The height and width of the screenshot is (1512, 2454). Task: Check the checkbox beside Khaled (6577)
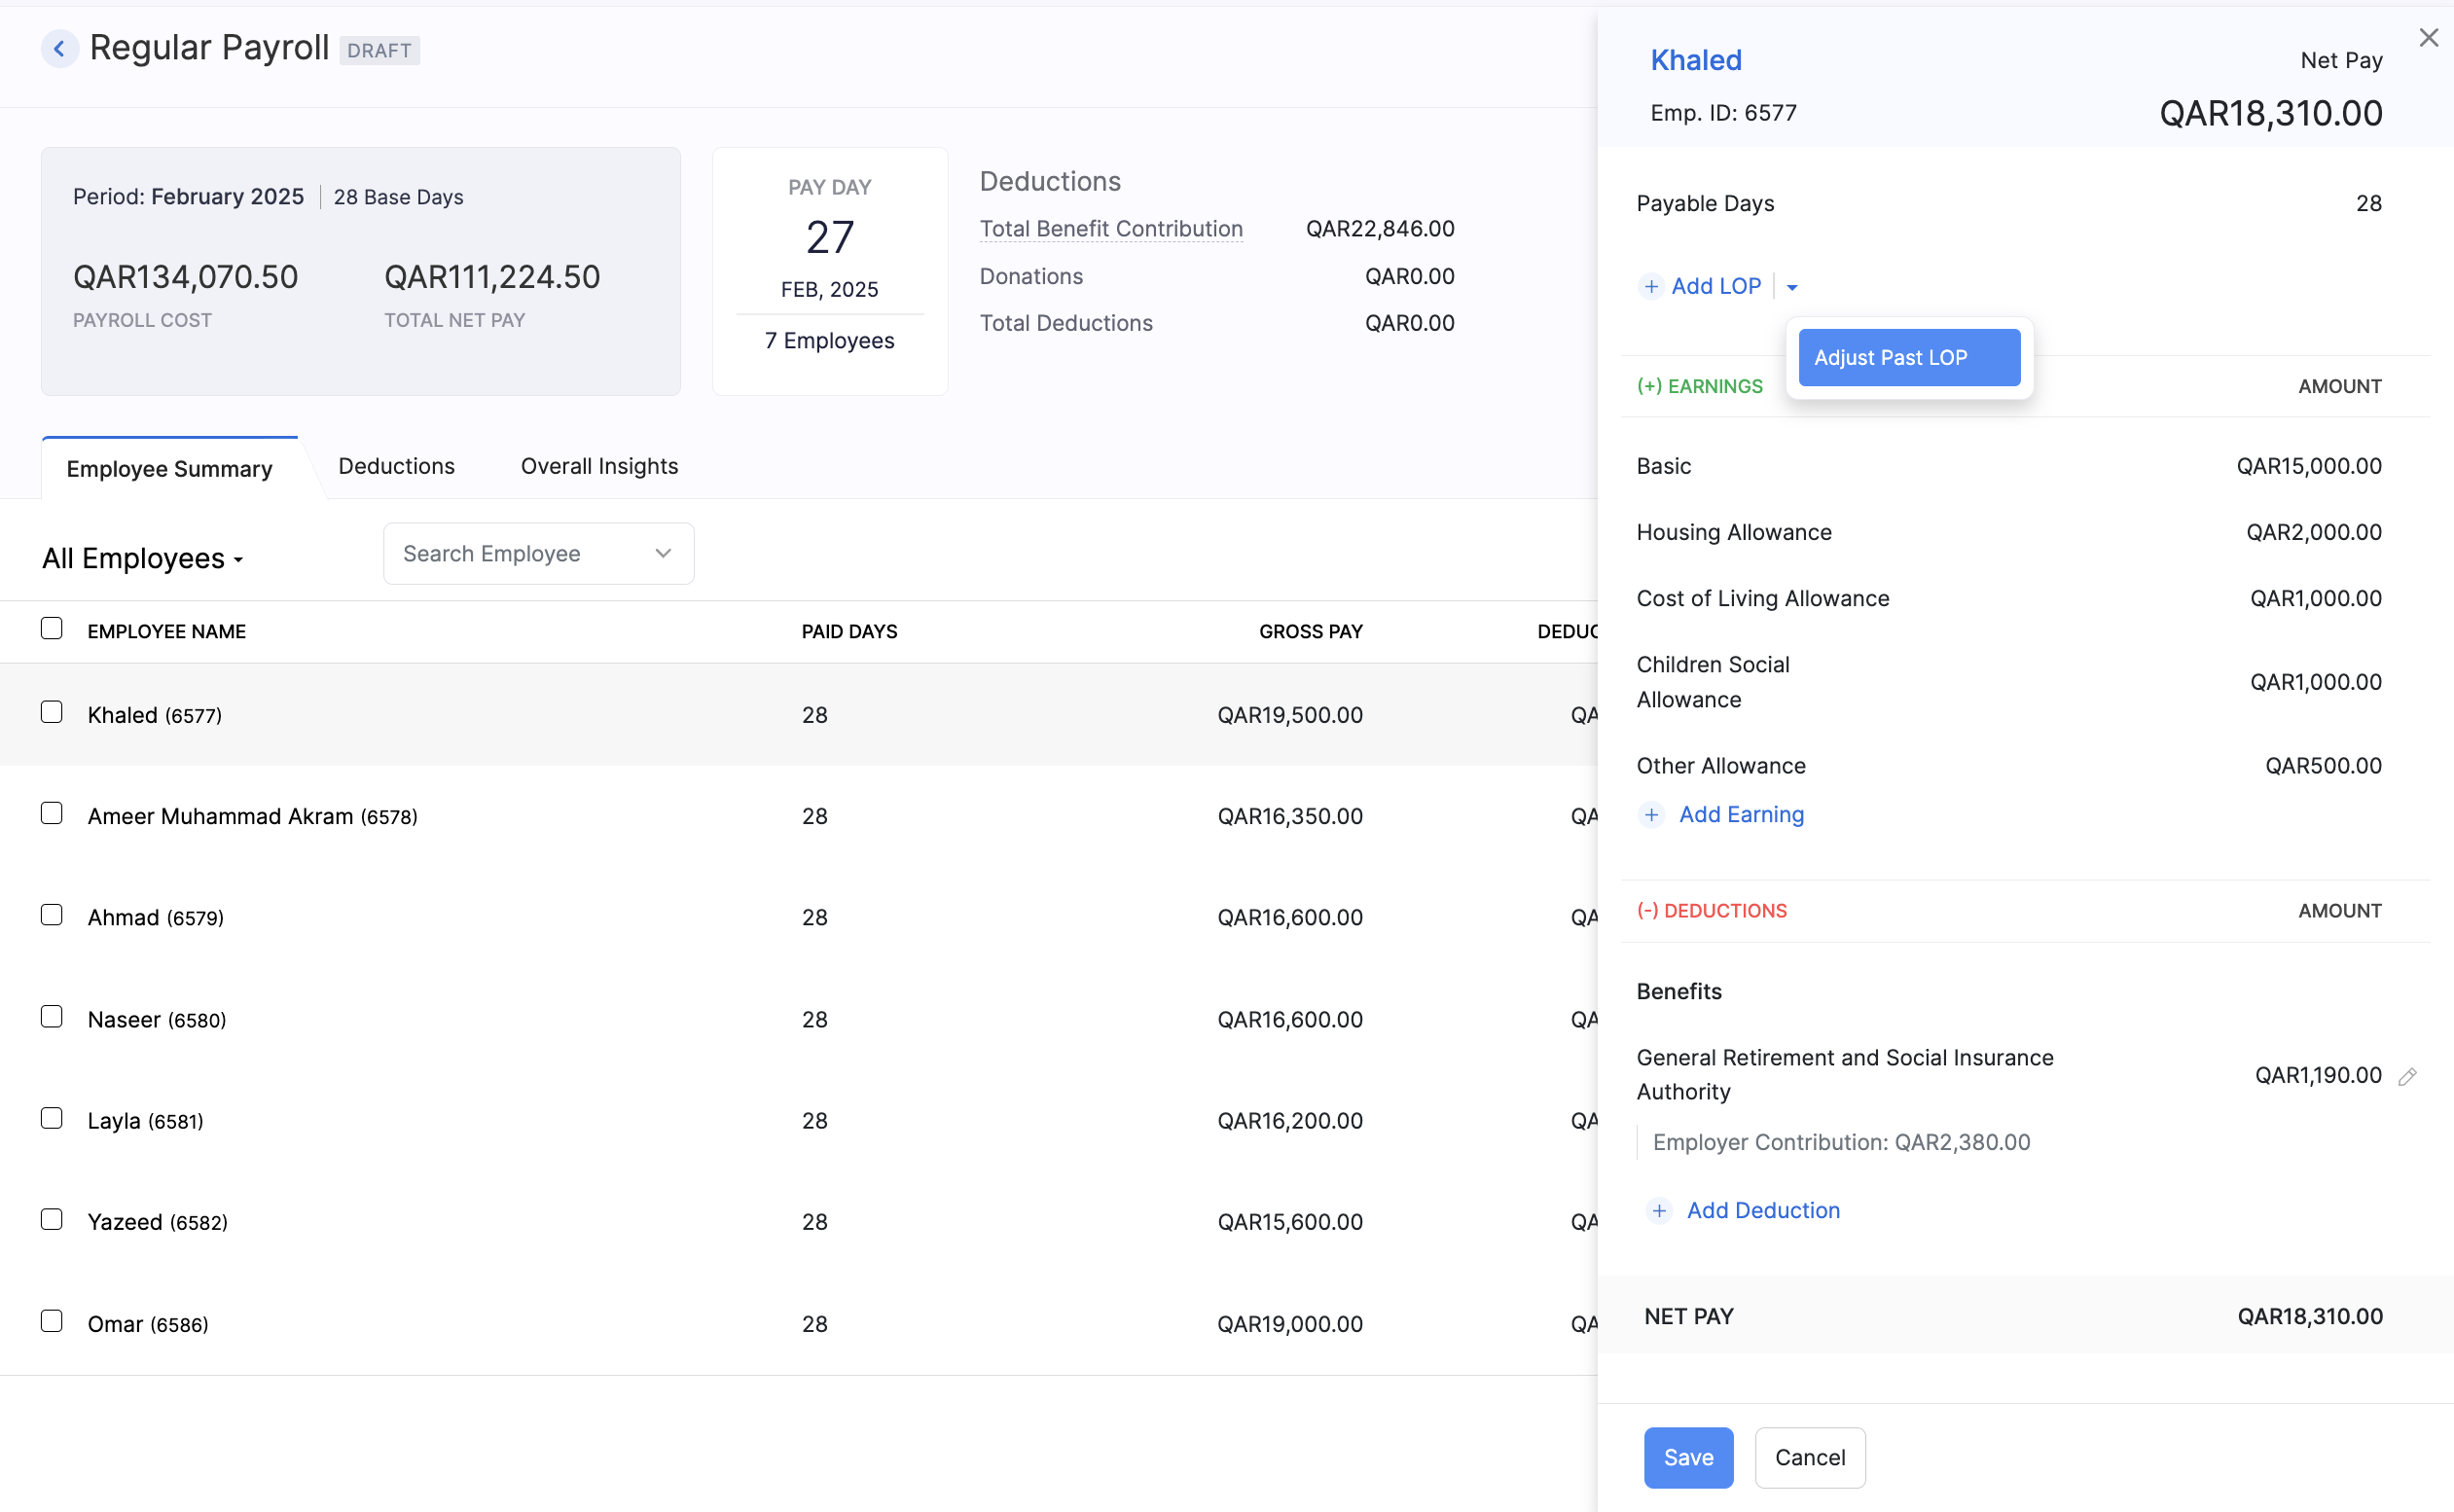[x=51, y=711]
